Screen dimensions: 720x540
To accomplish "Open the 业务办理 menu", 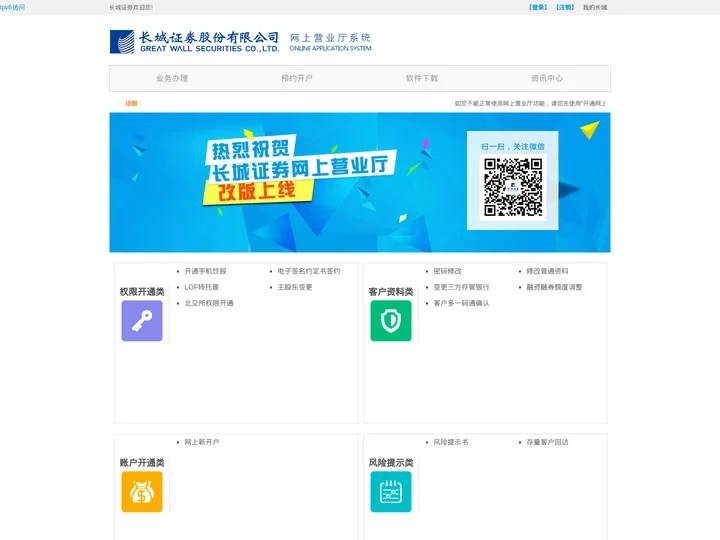I will [172, 79].
